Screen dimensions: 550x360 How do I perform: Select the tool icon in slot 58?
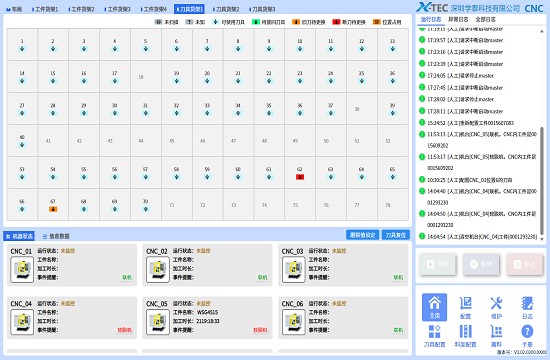[x=176, y=177]
